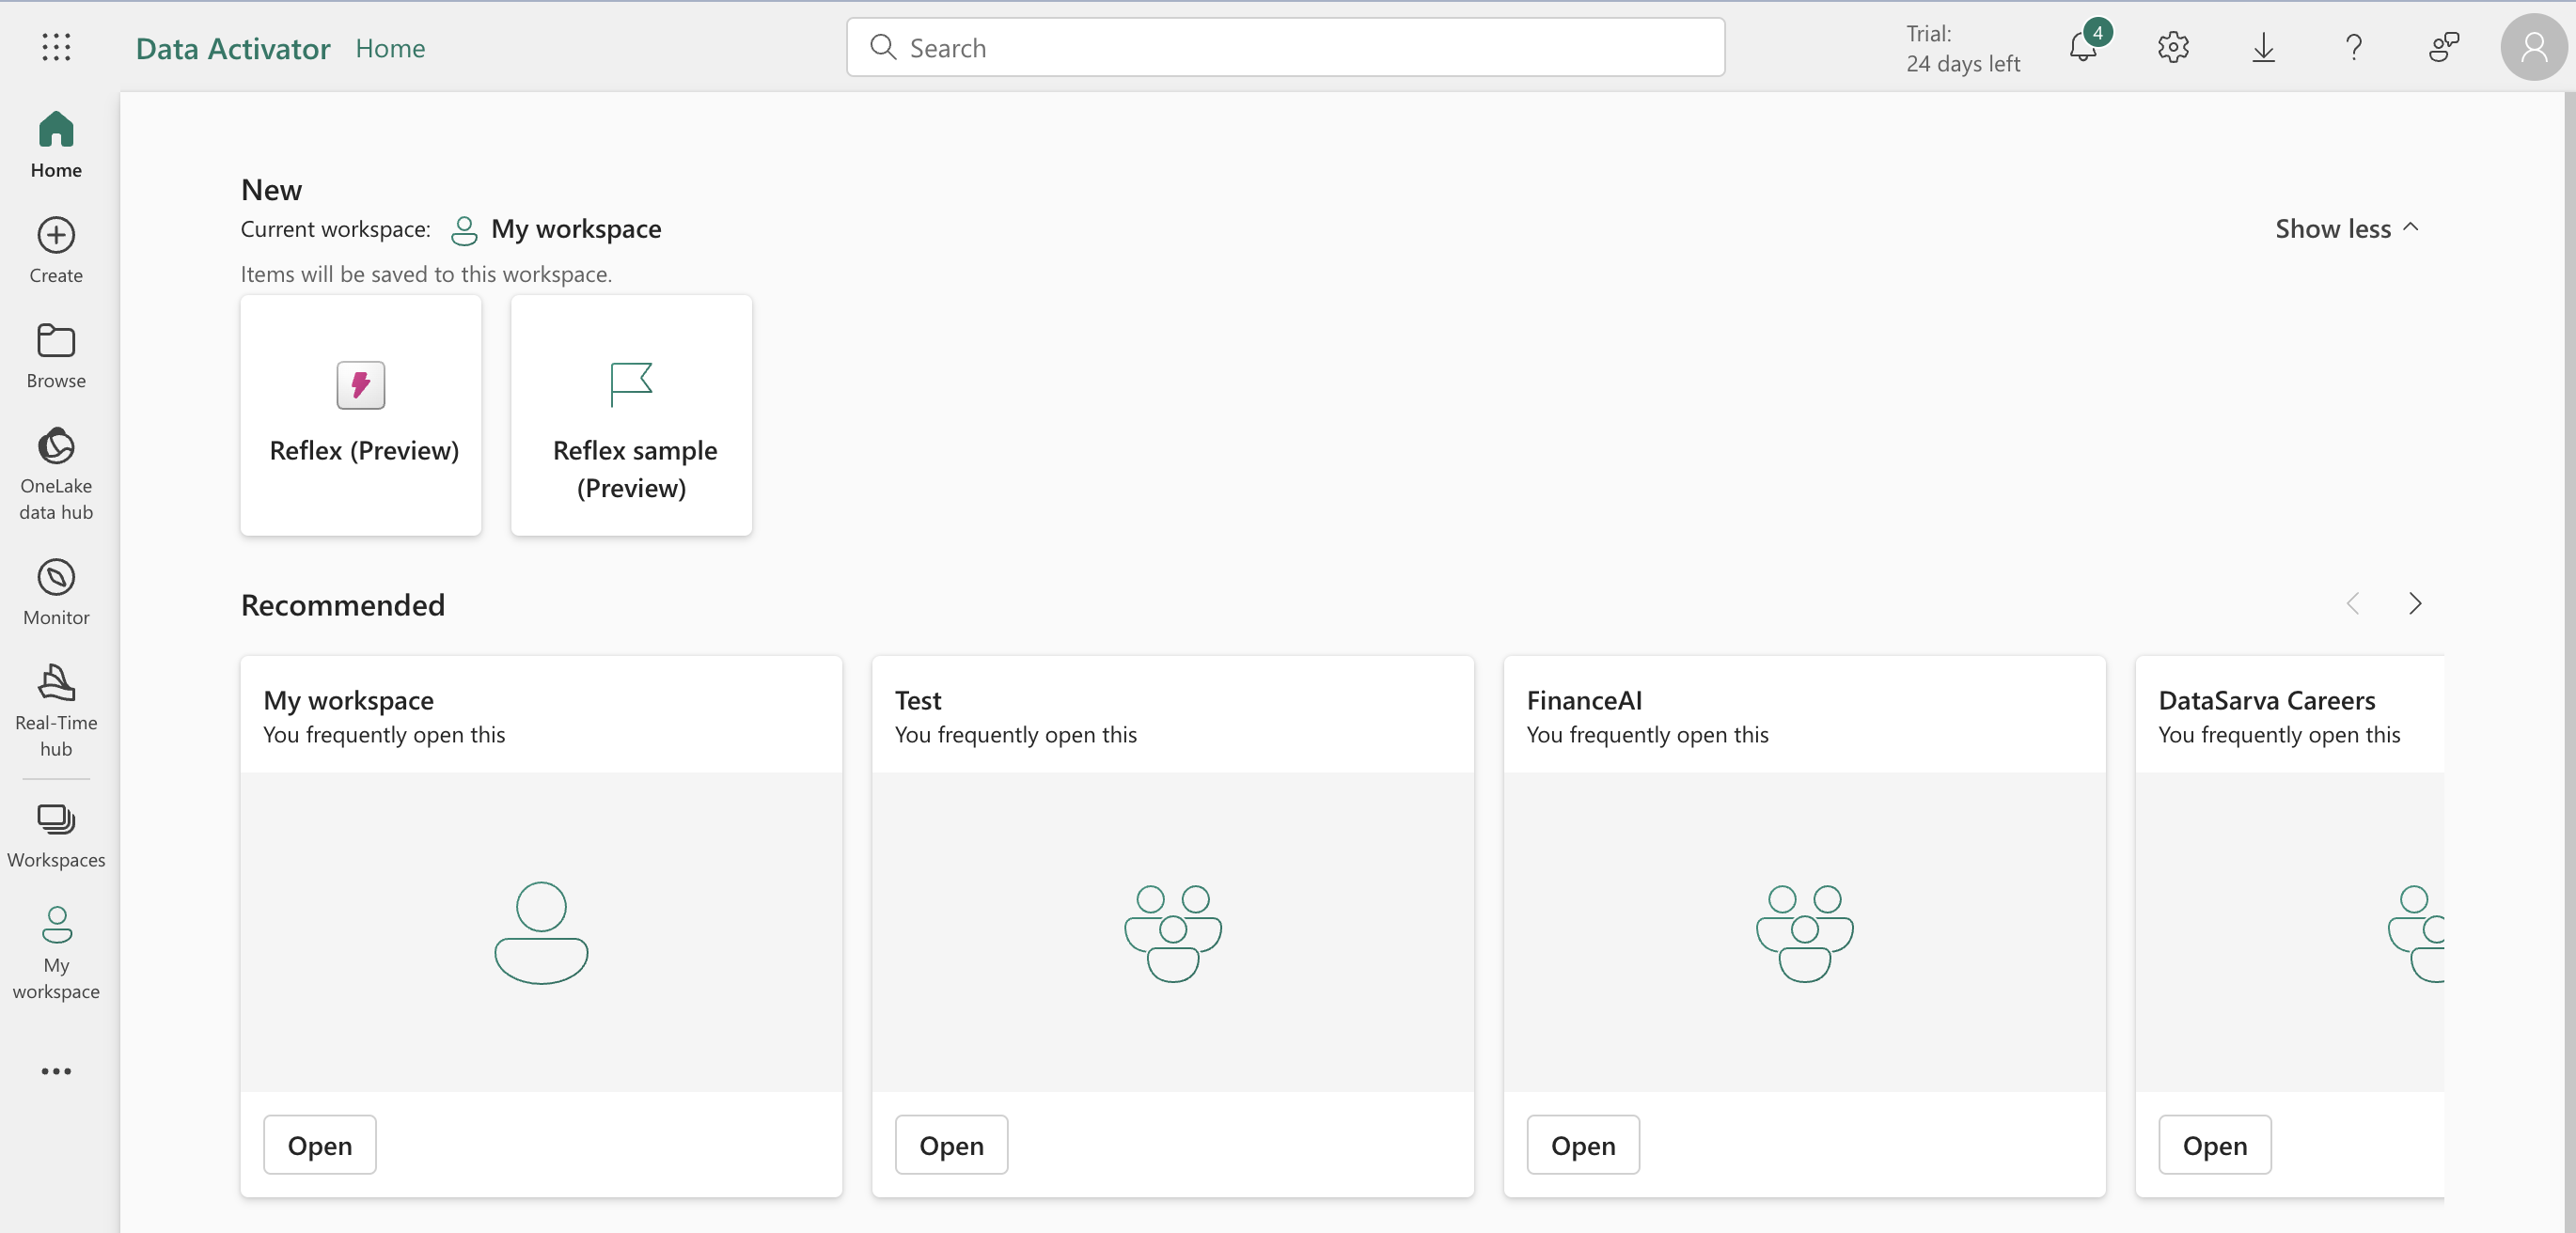Click into the Search field
2576x1233 pixels.
tap(1286, 47)
